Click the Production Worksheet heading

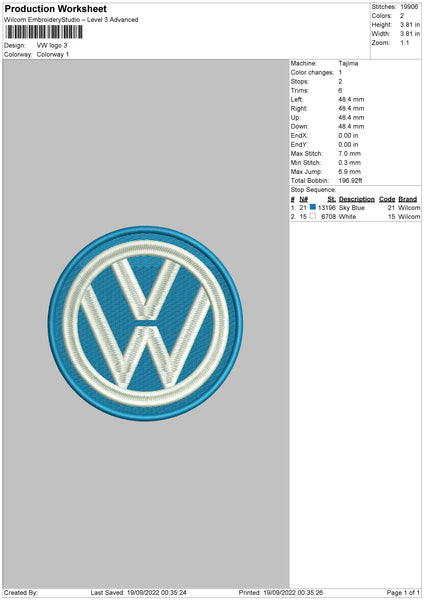click(x=55, y=9)
